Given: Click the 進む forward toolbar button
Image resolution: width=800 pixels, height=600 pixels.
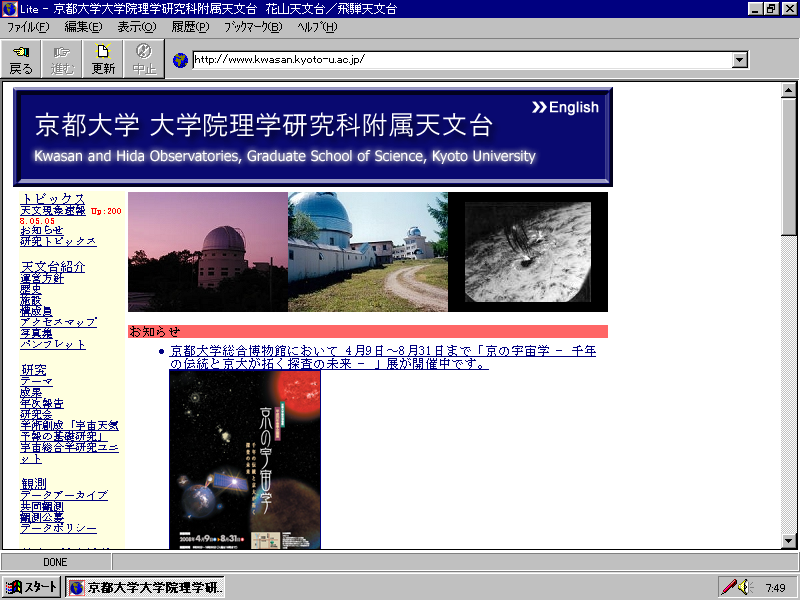Looking at the screenshot, I should 62,59.
